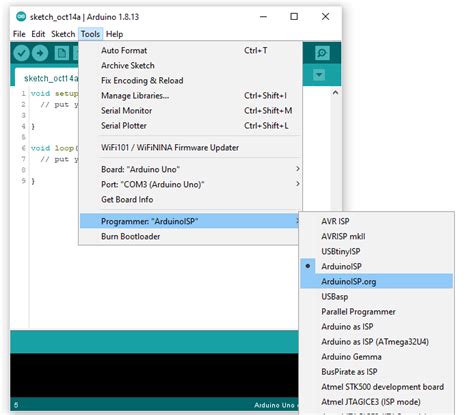Open WiFi101 / WiFiNINA Firmware Updater
This screenshot has width=474, height=415.
pyautogui.click(x=191, y=147)
